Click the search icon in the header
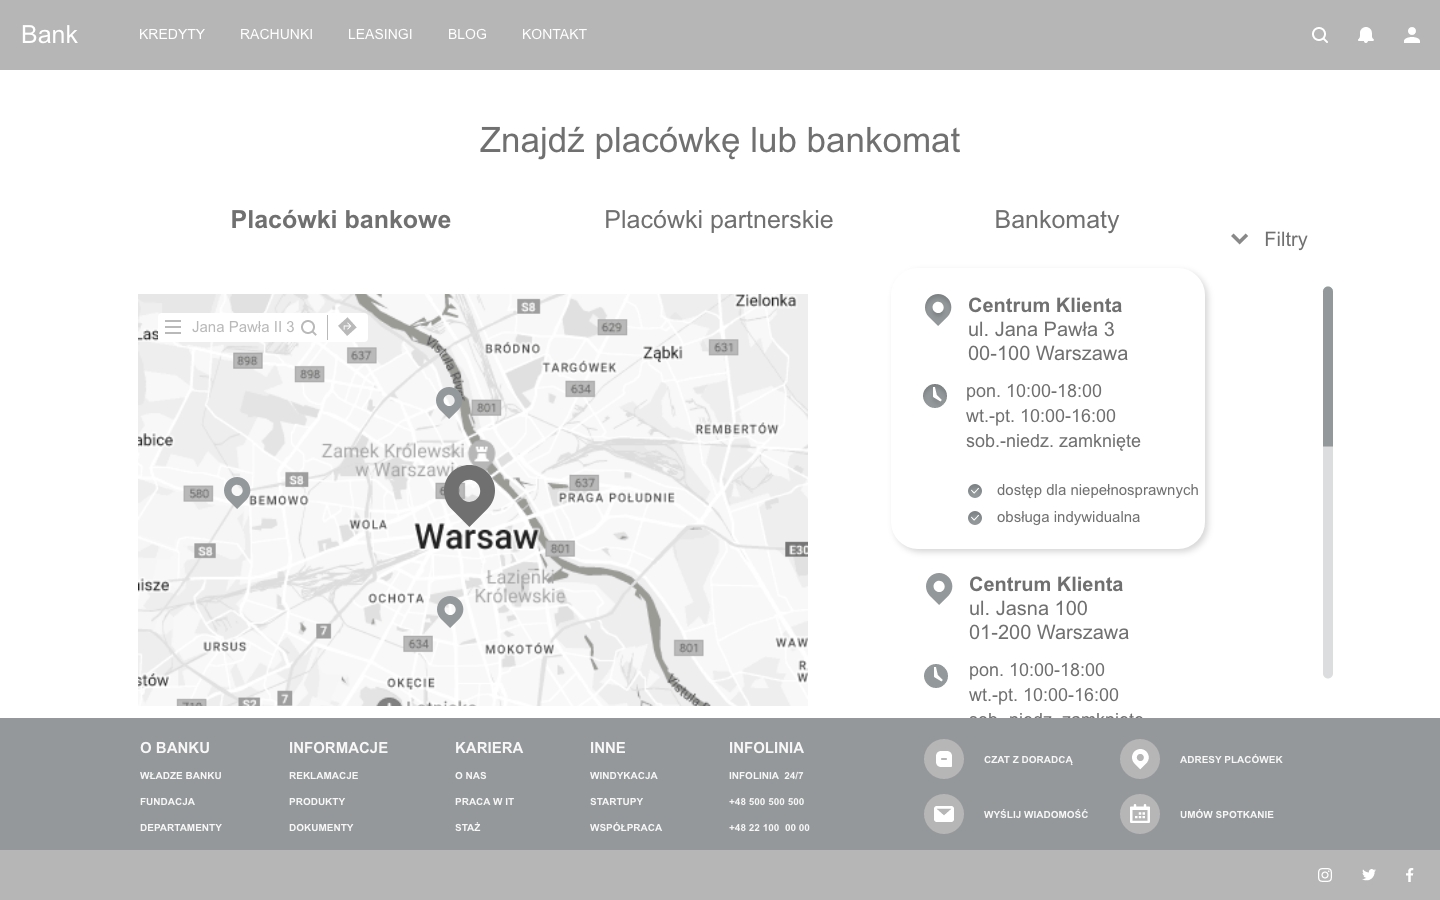 click(x=1320, y=35)
